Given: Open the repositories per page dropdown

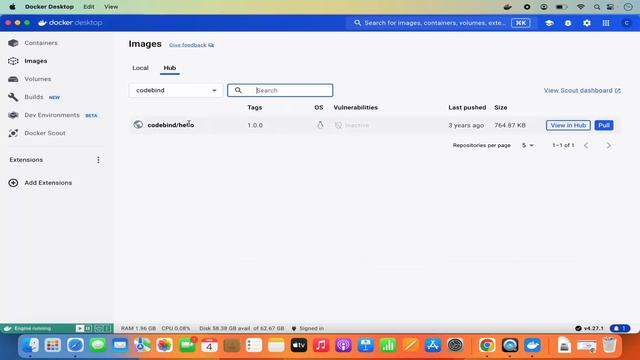Looking at the screenshot, I should 527,145.
